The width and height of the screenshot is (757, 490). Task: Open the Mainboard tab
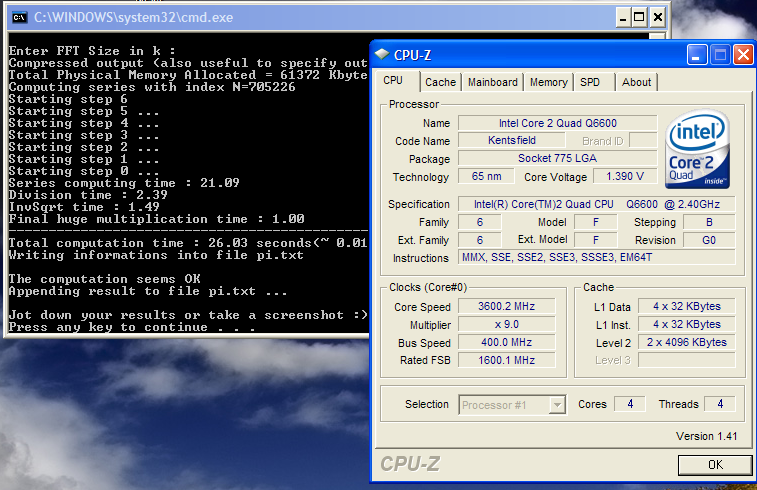pyautogui.click(x=492, y=82)
